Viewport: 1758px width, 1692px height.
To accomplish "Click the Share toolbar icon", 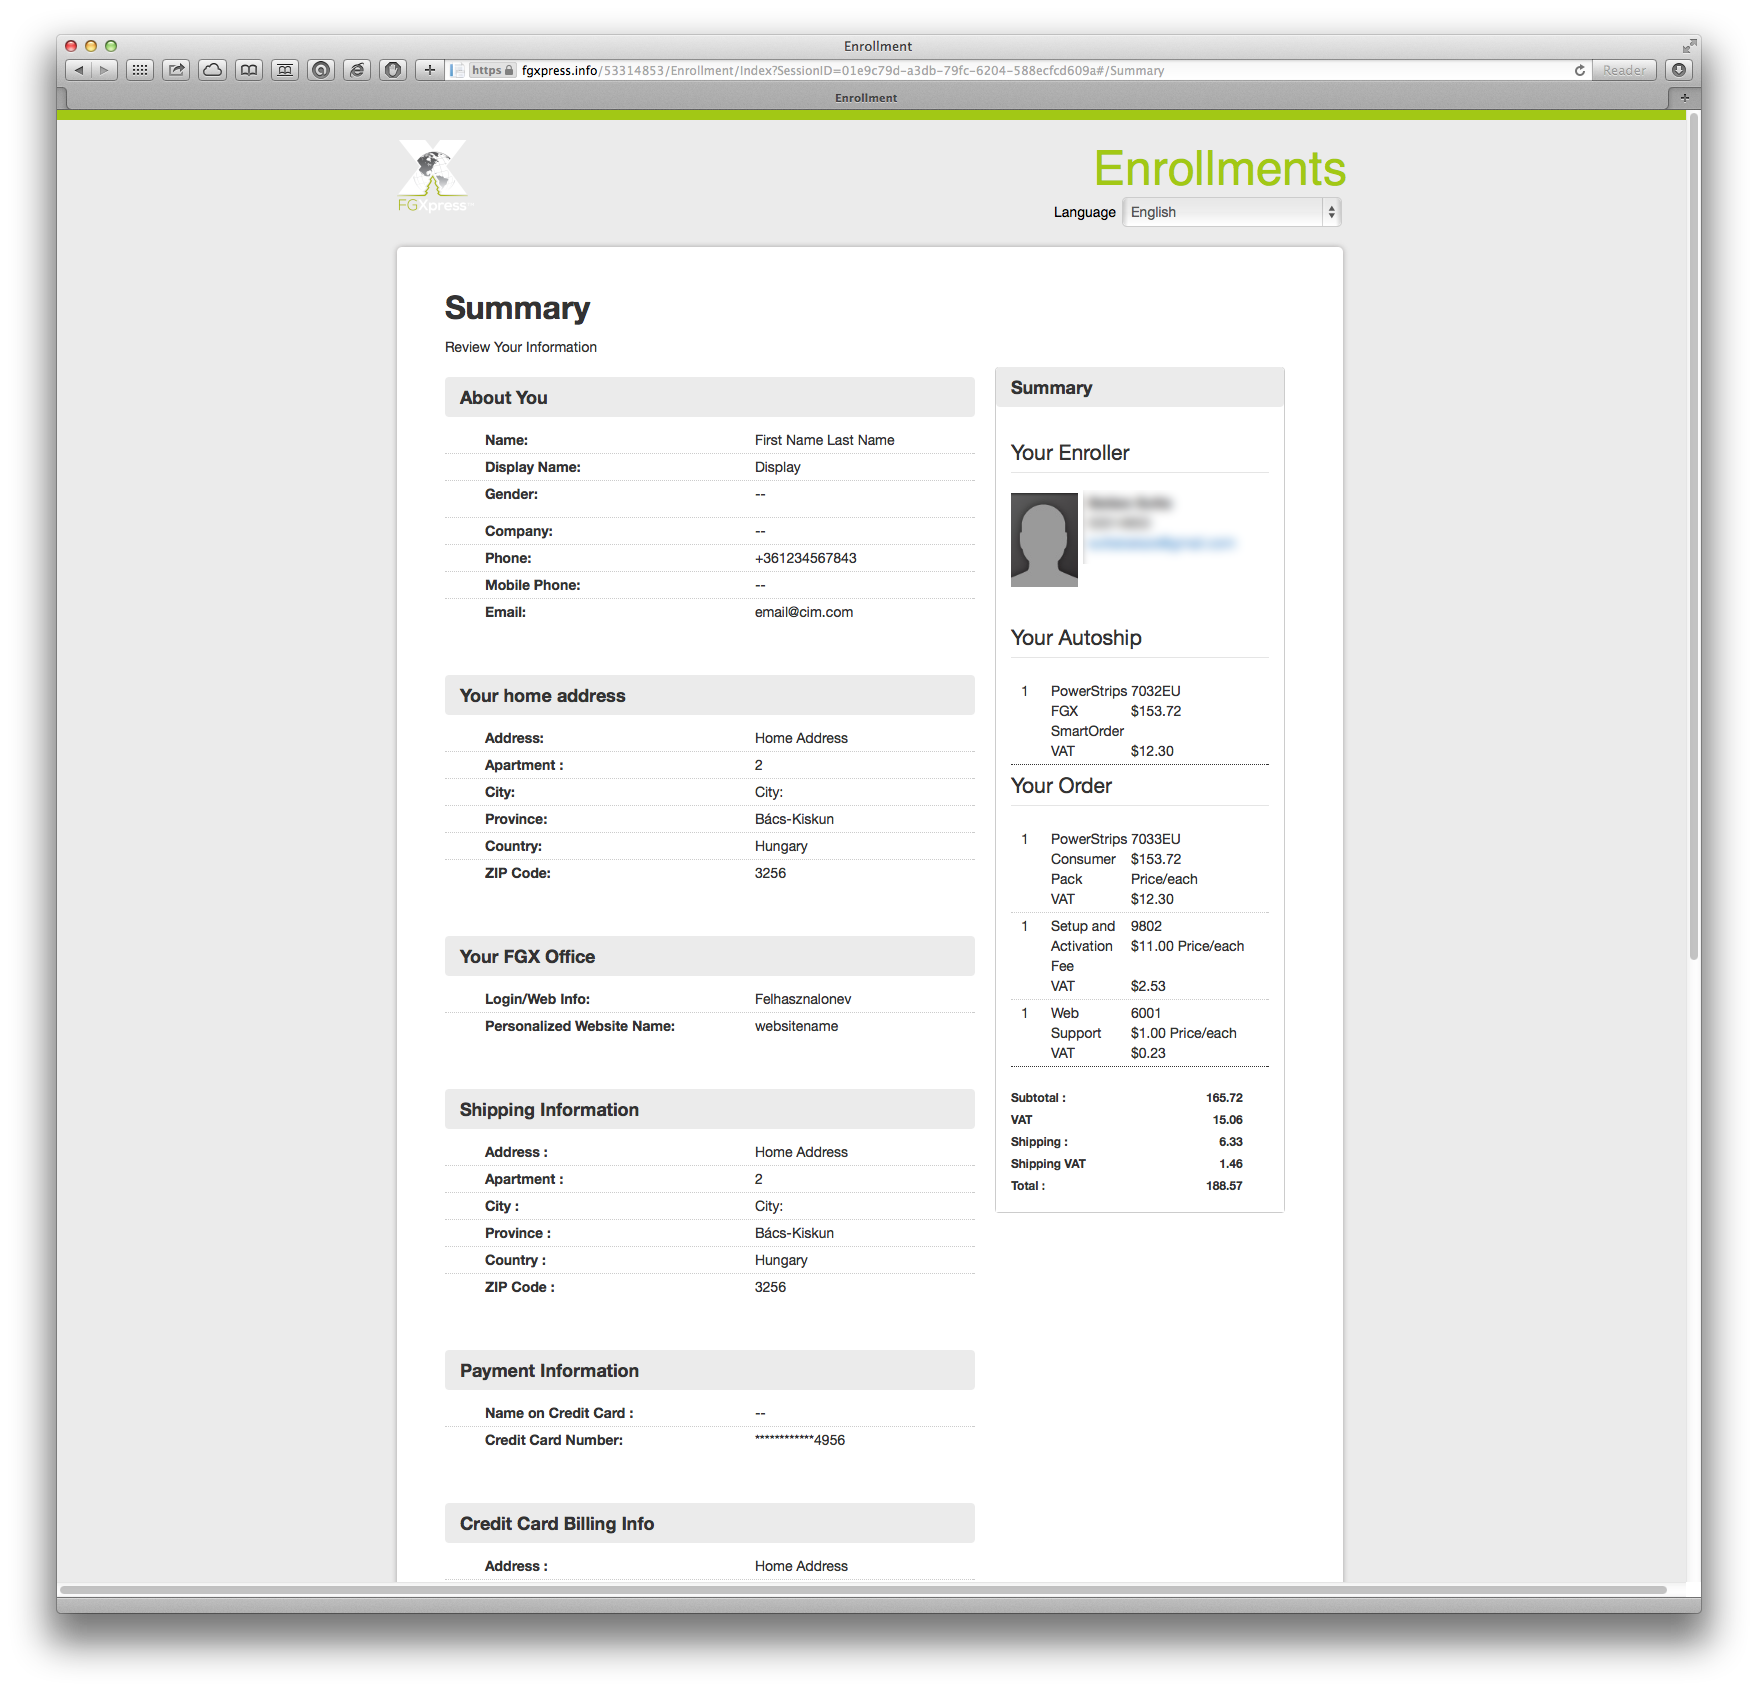I will coord(176,70).
